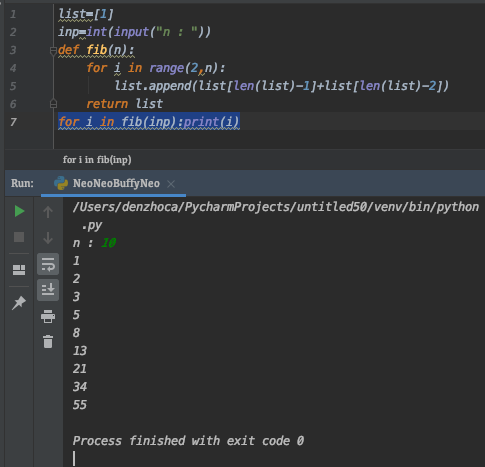Rerun the script with green play icon

(x=19, y=211)
